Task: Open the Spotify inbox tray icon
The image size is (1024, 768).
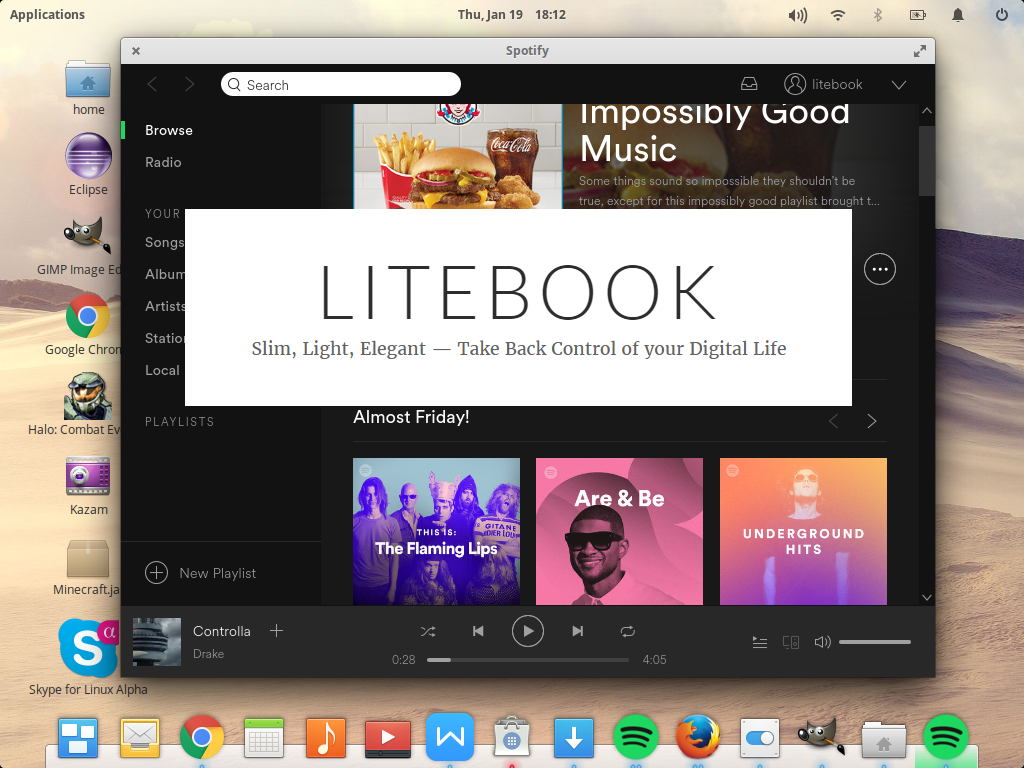Action: [749, 84]
